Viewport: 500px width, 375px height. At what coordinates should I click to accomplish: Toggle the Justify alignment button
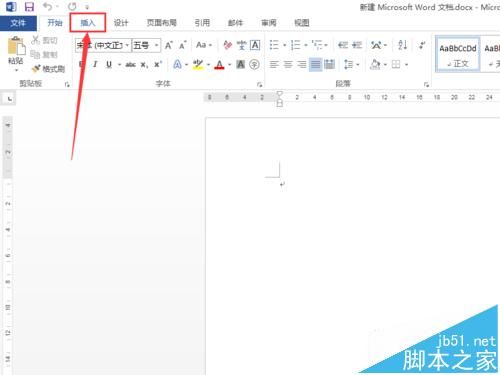pos(315,64)
